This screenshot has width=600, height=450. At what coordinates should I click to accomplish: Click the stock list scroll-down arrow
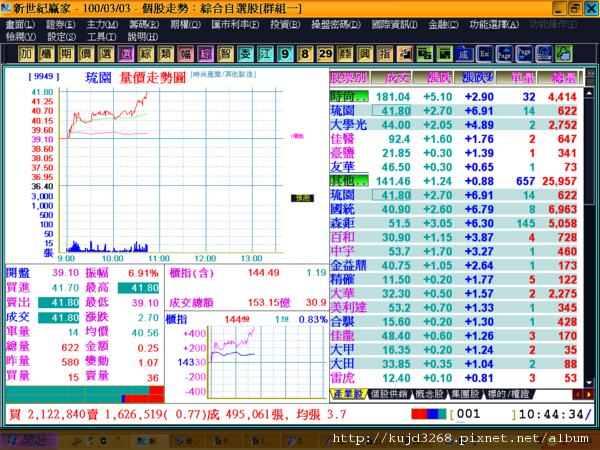589,383
